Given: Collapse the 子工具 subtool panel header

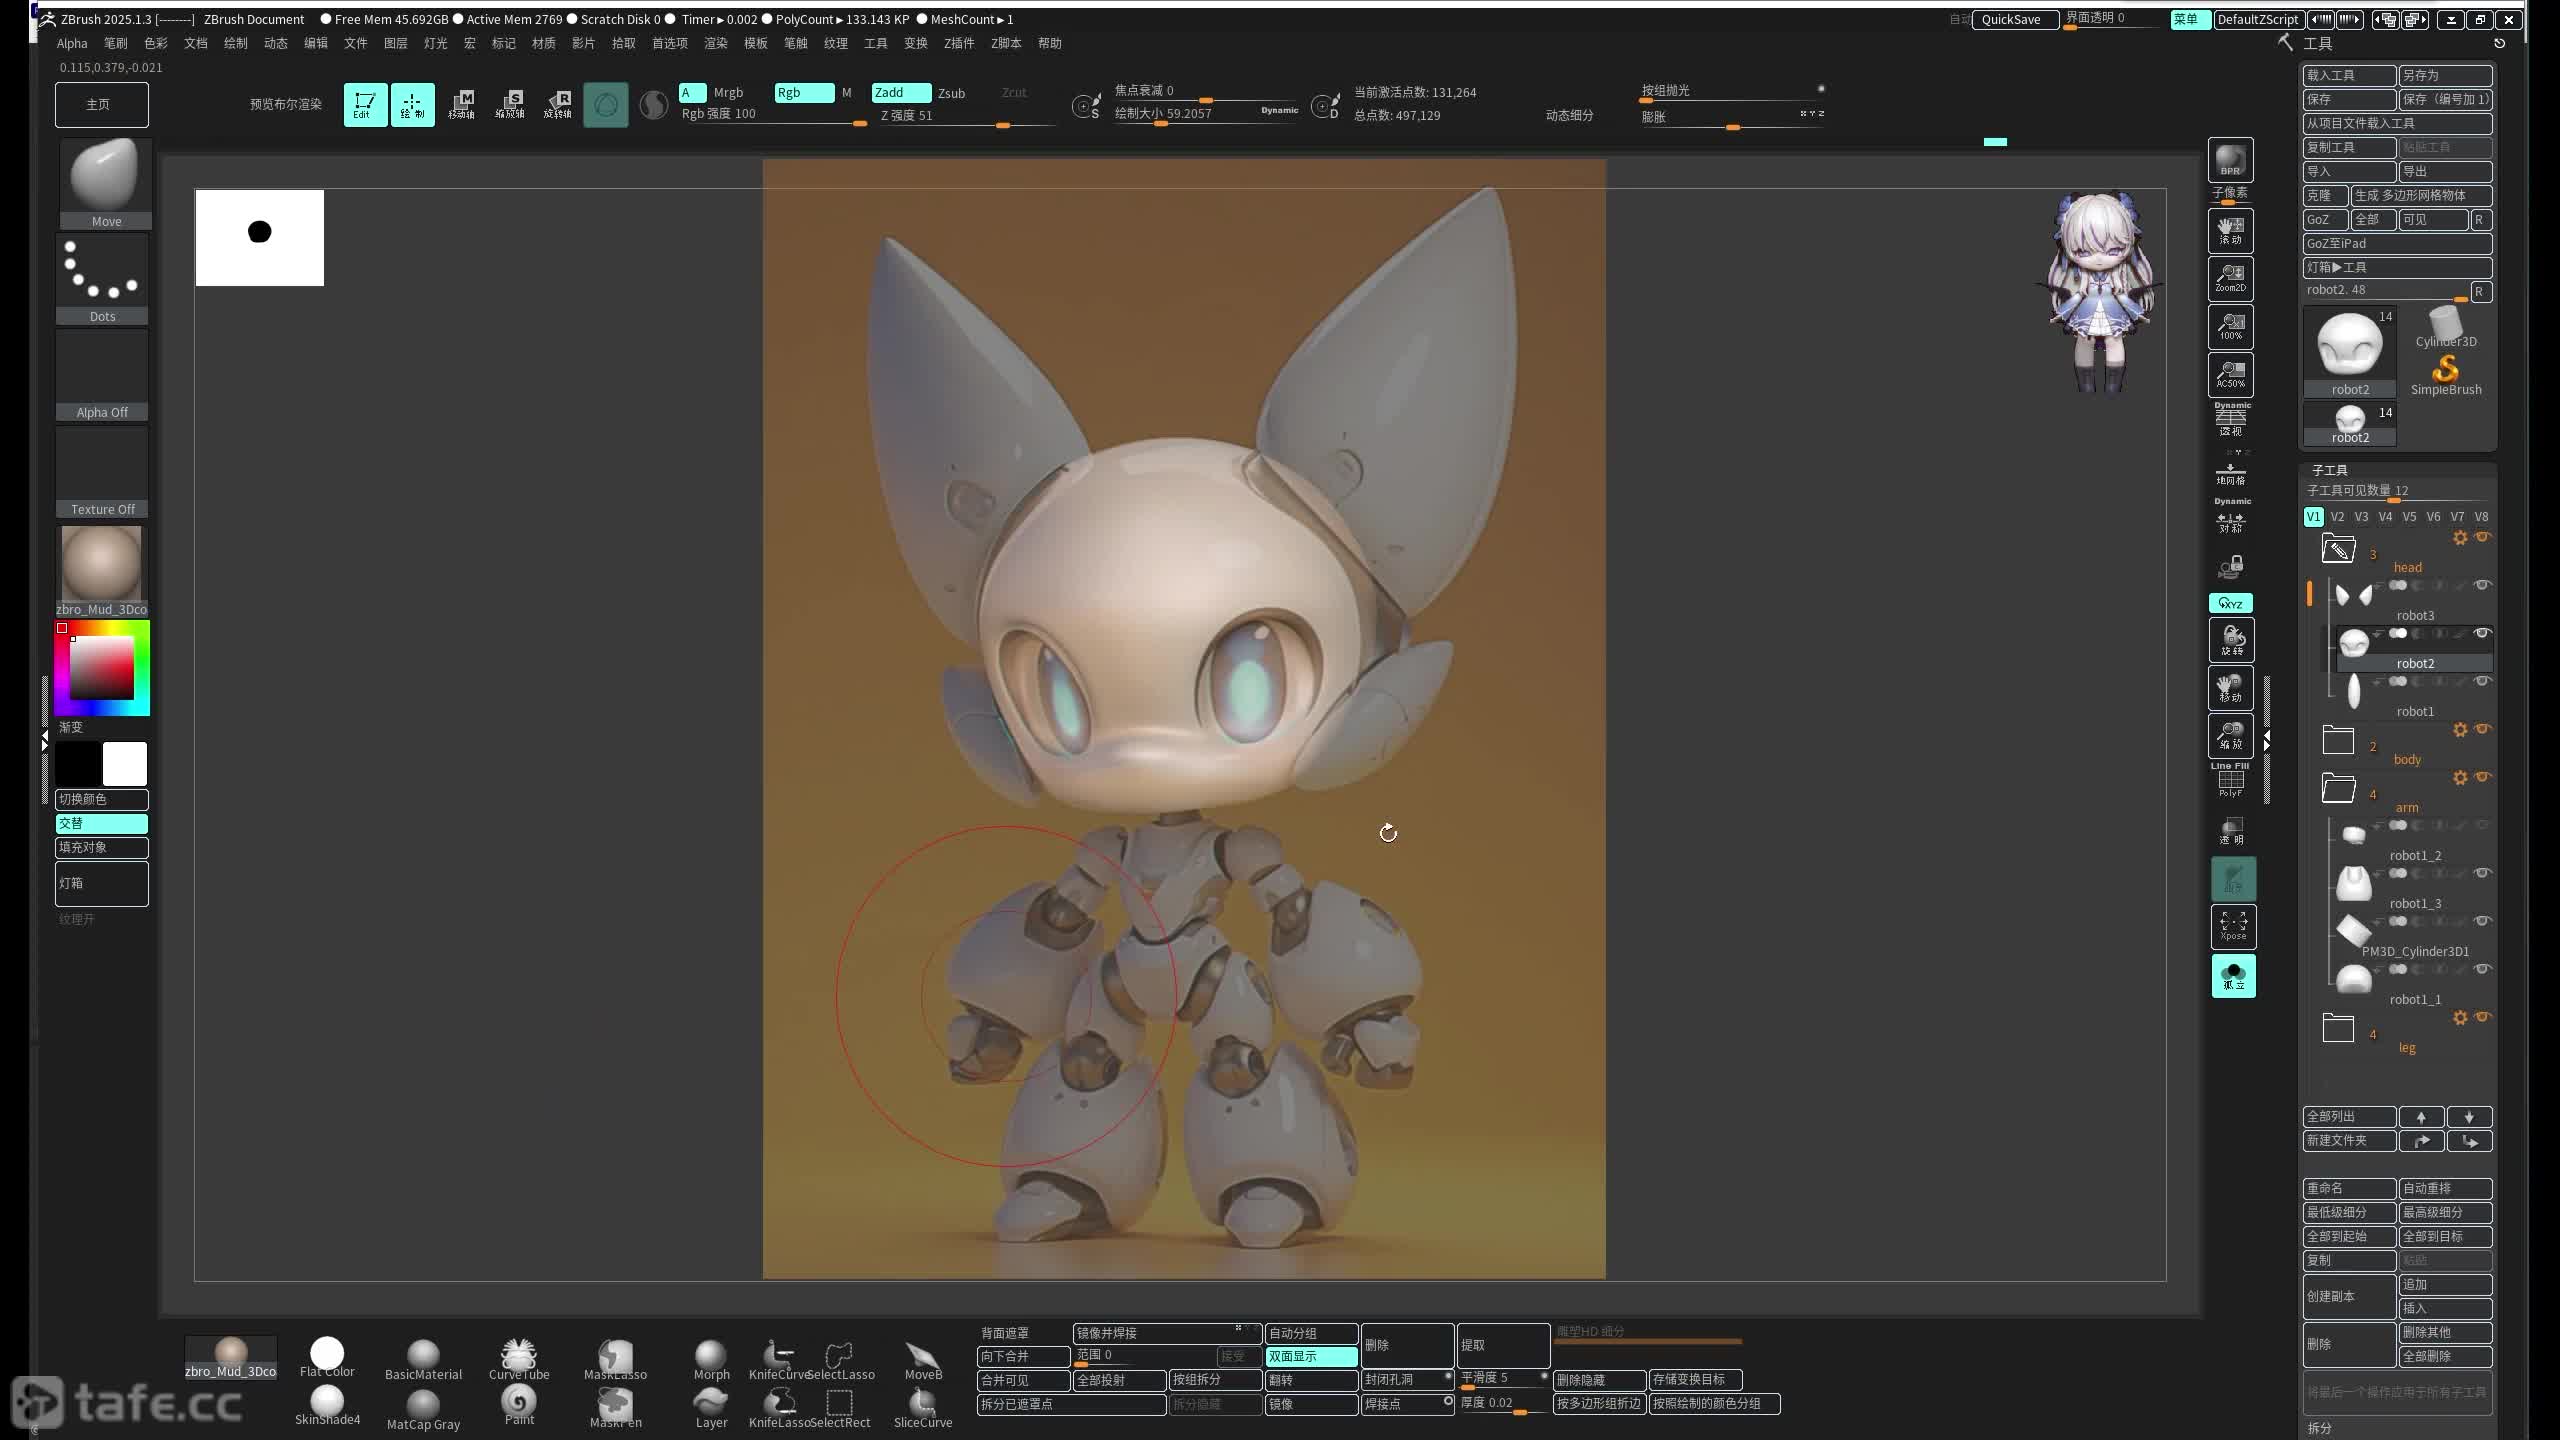Looking at the screenshot, I should (2329, 470).
